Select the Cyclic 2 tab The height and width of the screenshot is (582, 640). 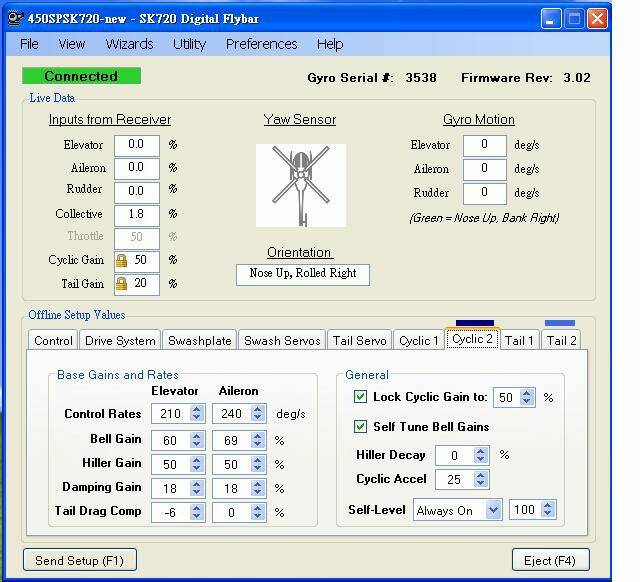pos(472,339)
